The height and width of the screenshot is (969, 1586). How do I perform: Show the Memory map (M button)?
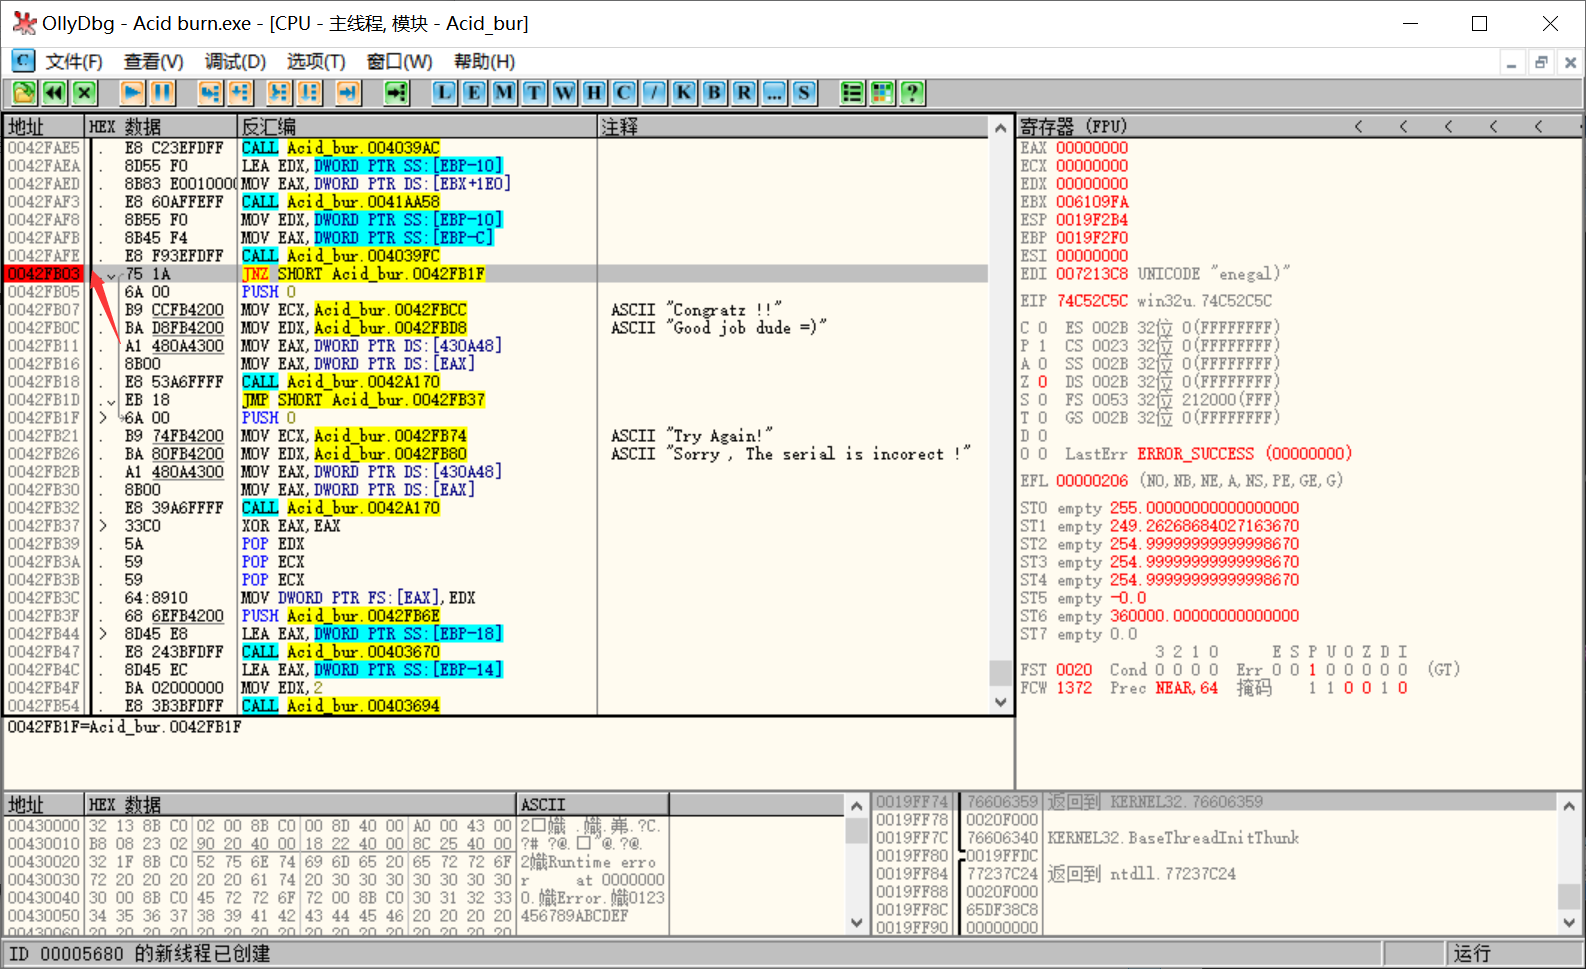(504, 93)
